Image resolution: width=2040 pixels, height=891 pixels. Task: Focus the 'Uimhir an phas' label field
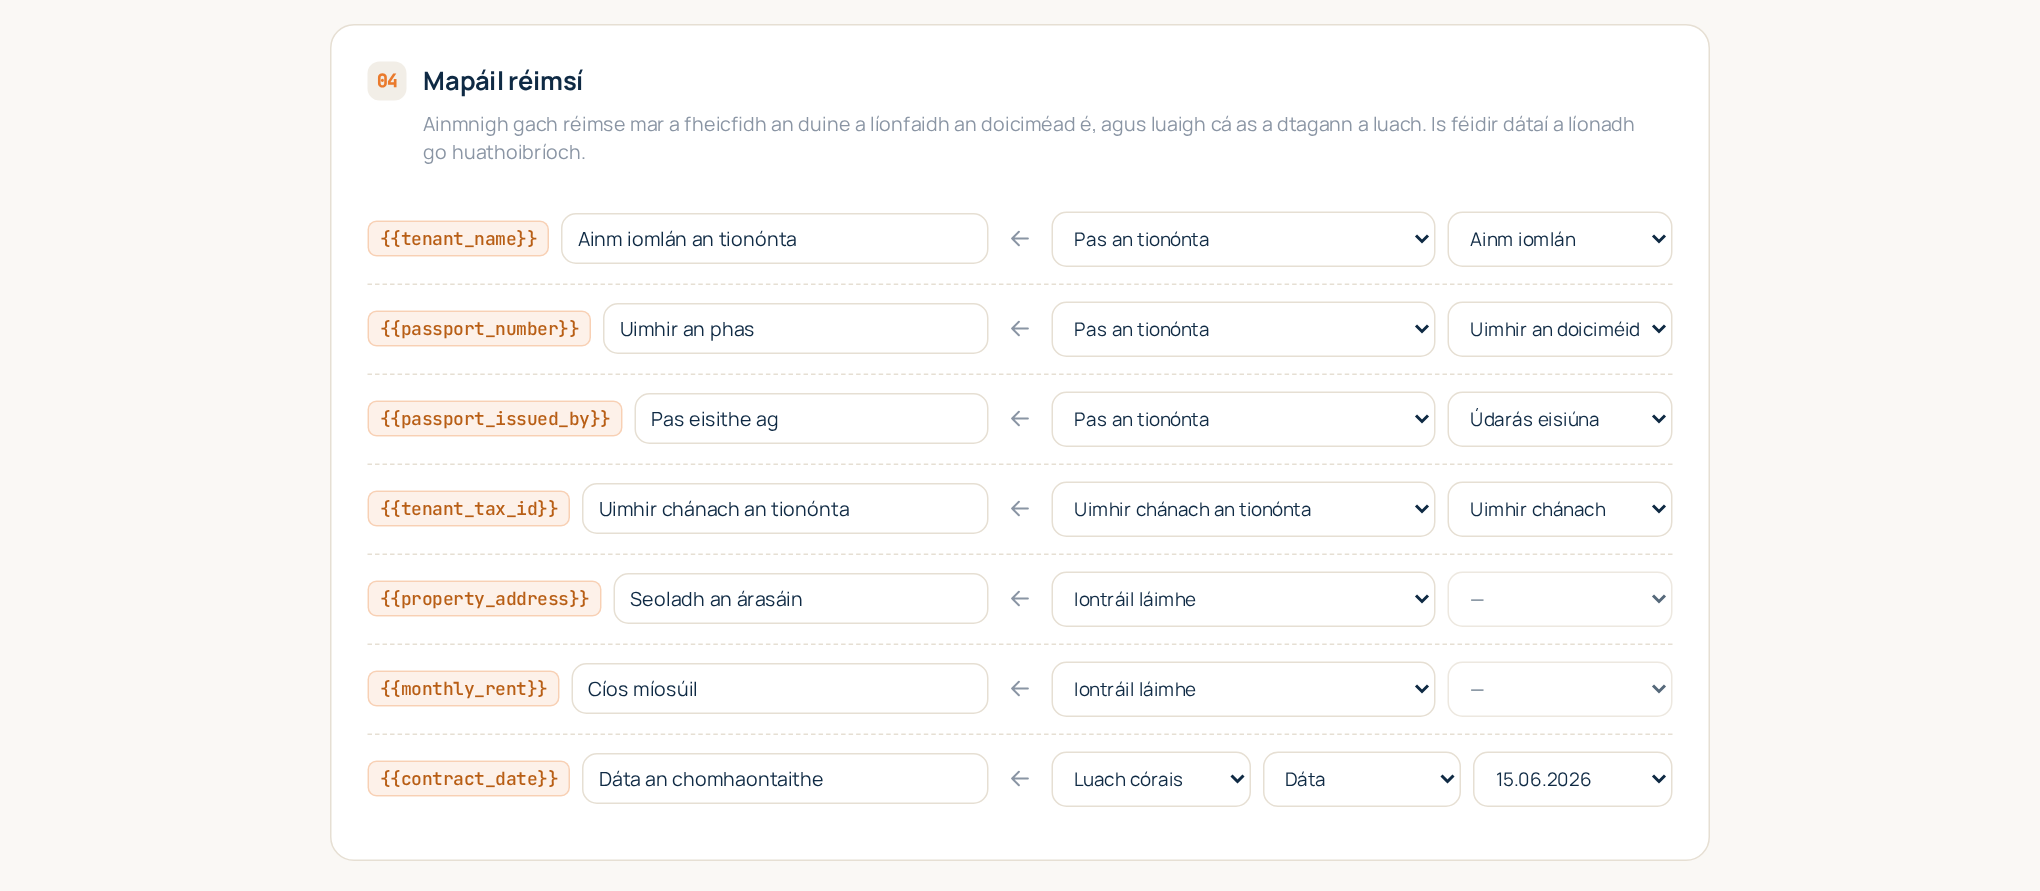click(796, 329)
